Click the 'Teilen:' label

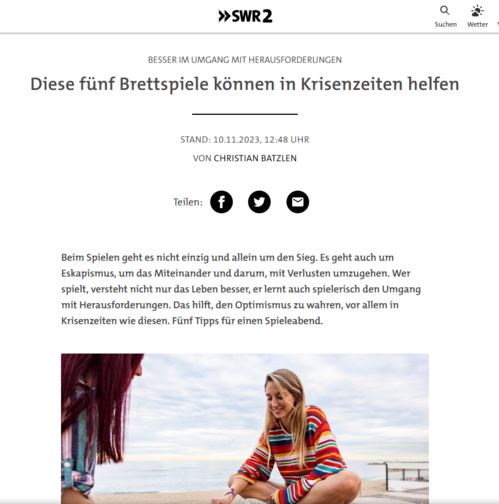coord(188,202)
